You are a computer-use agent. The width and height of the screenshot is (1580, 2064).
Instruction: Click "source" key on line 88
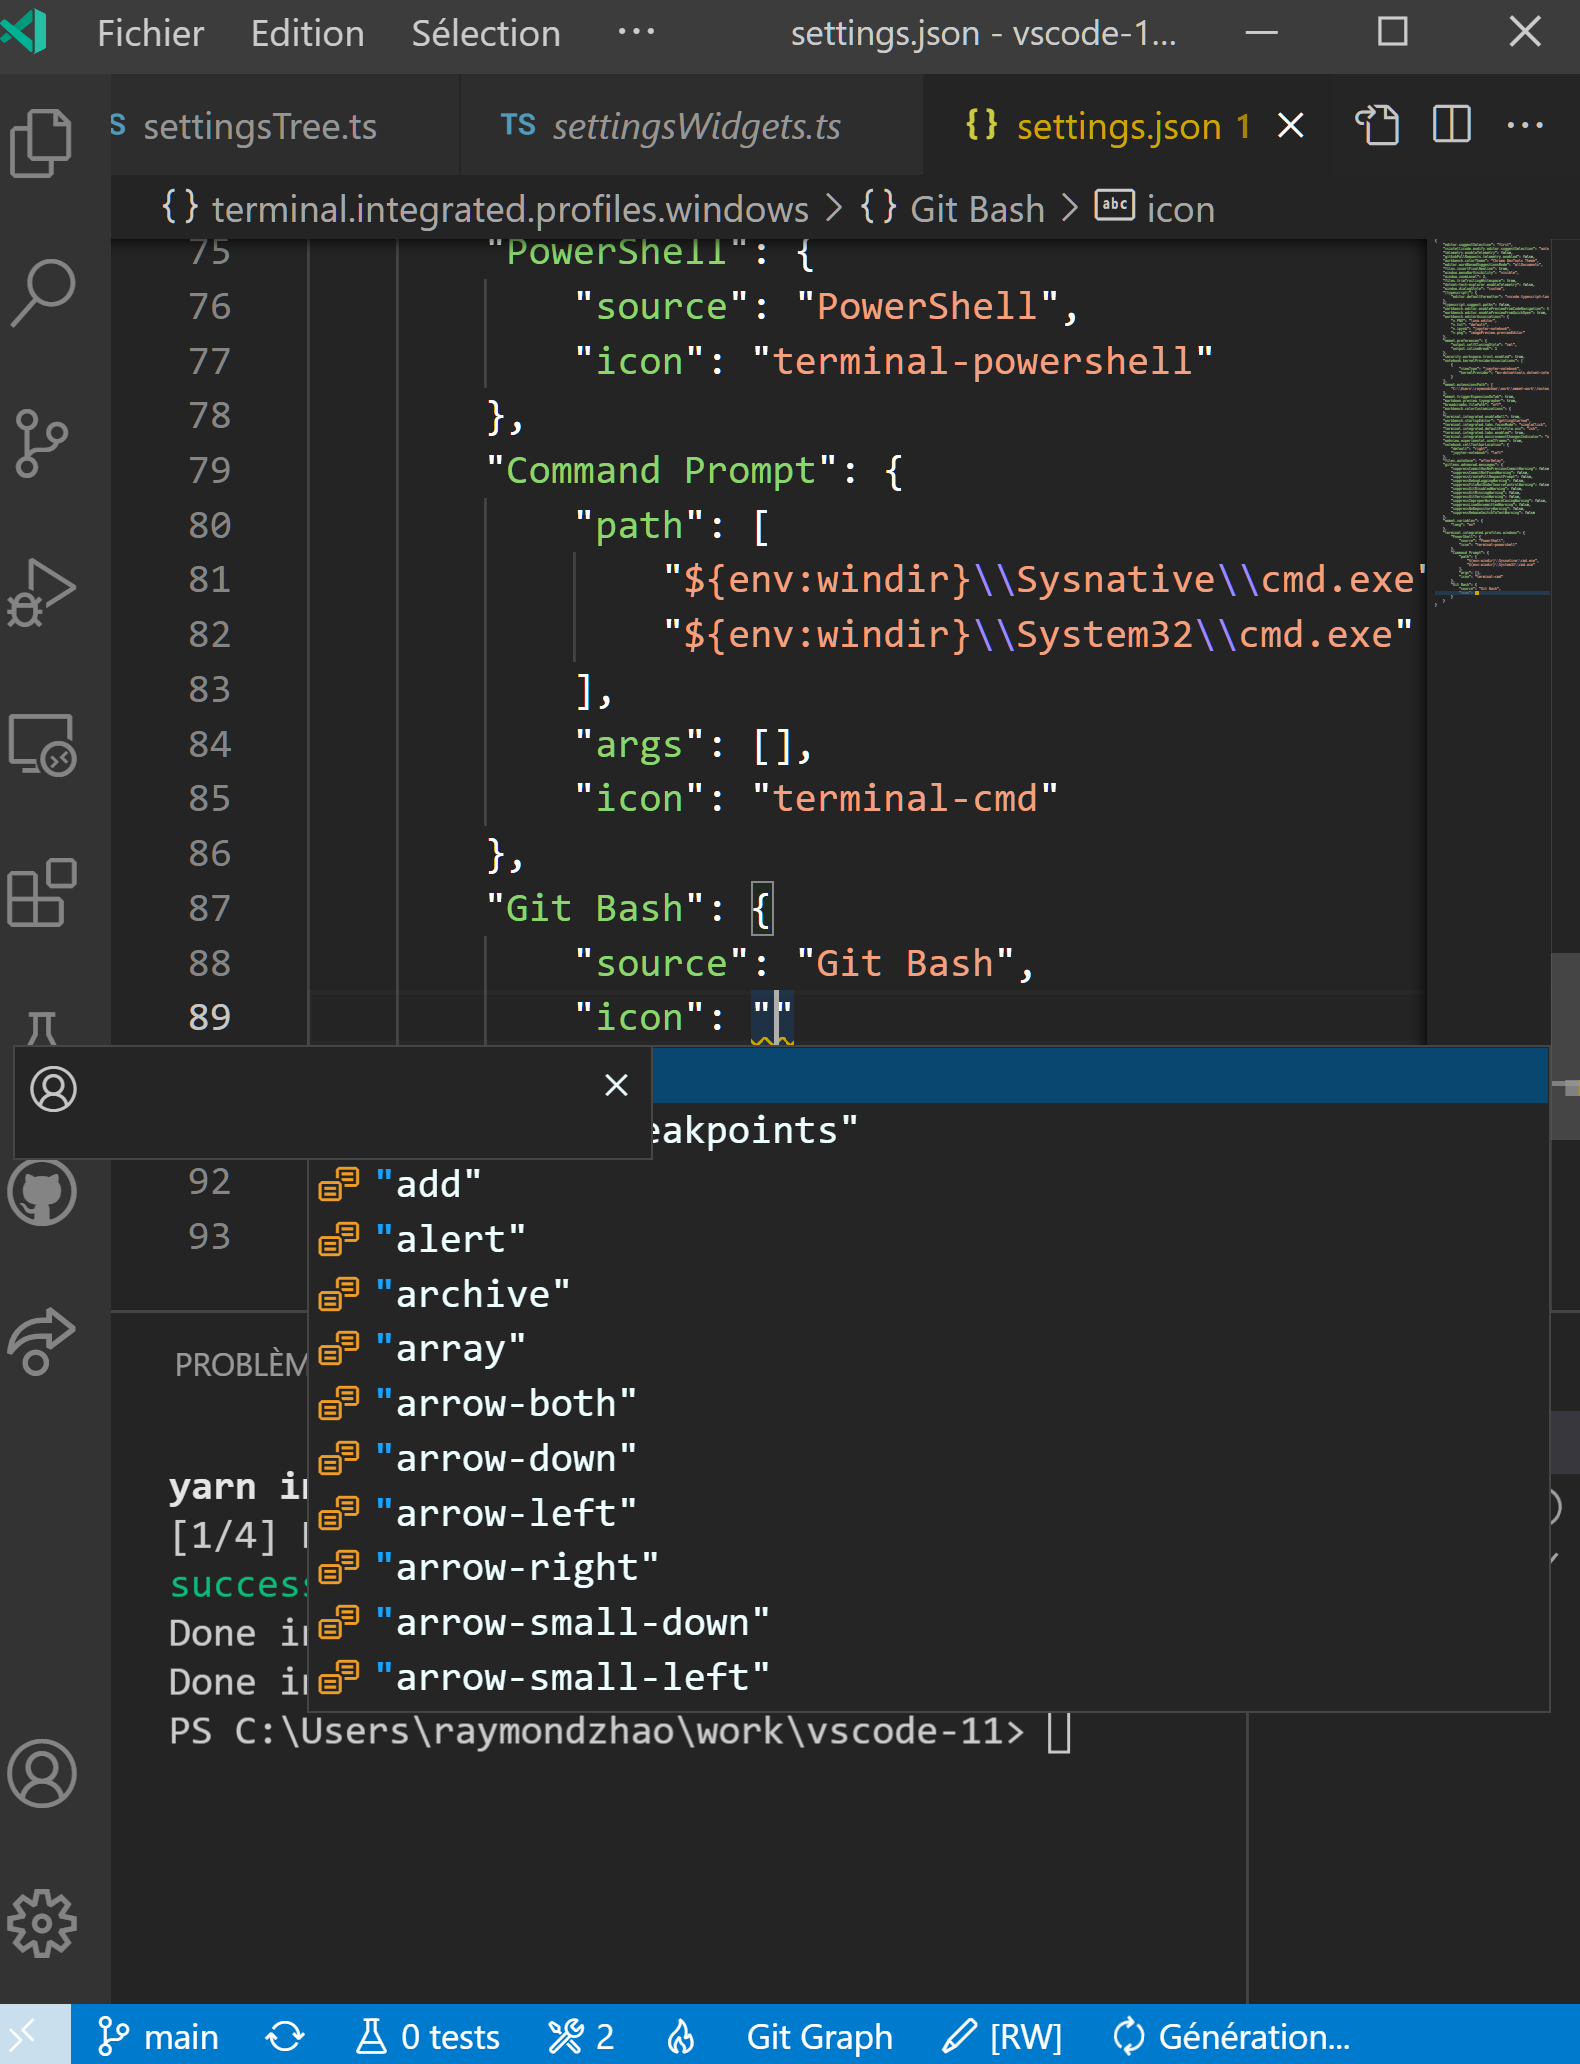(661, 963)
